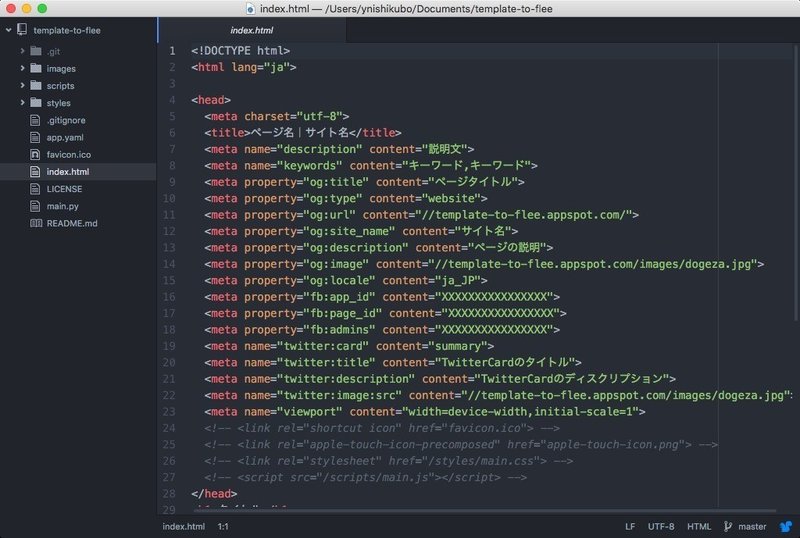Image resolution: width=800 pixels, height=538 pixels.
Task: Click the "fb:admins" property string
Action: pos(339,329)
